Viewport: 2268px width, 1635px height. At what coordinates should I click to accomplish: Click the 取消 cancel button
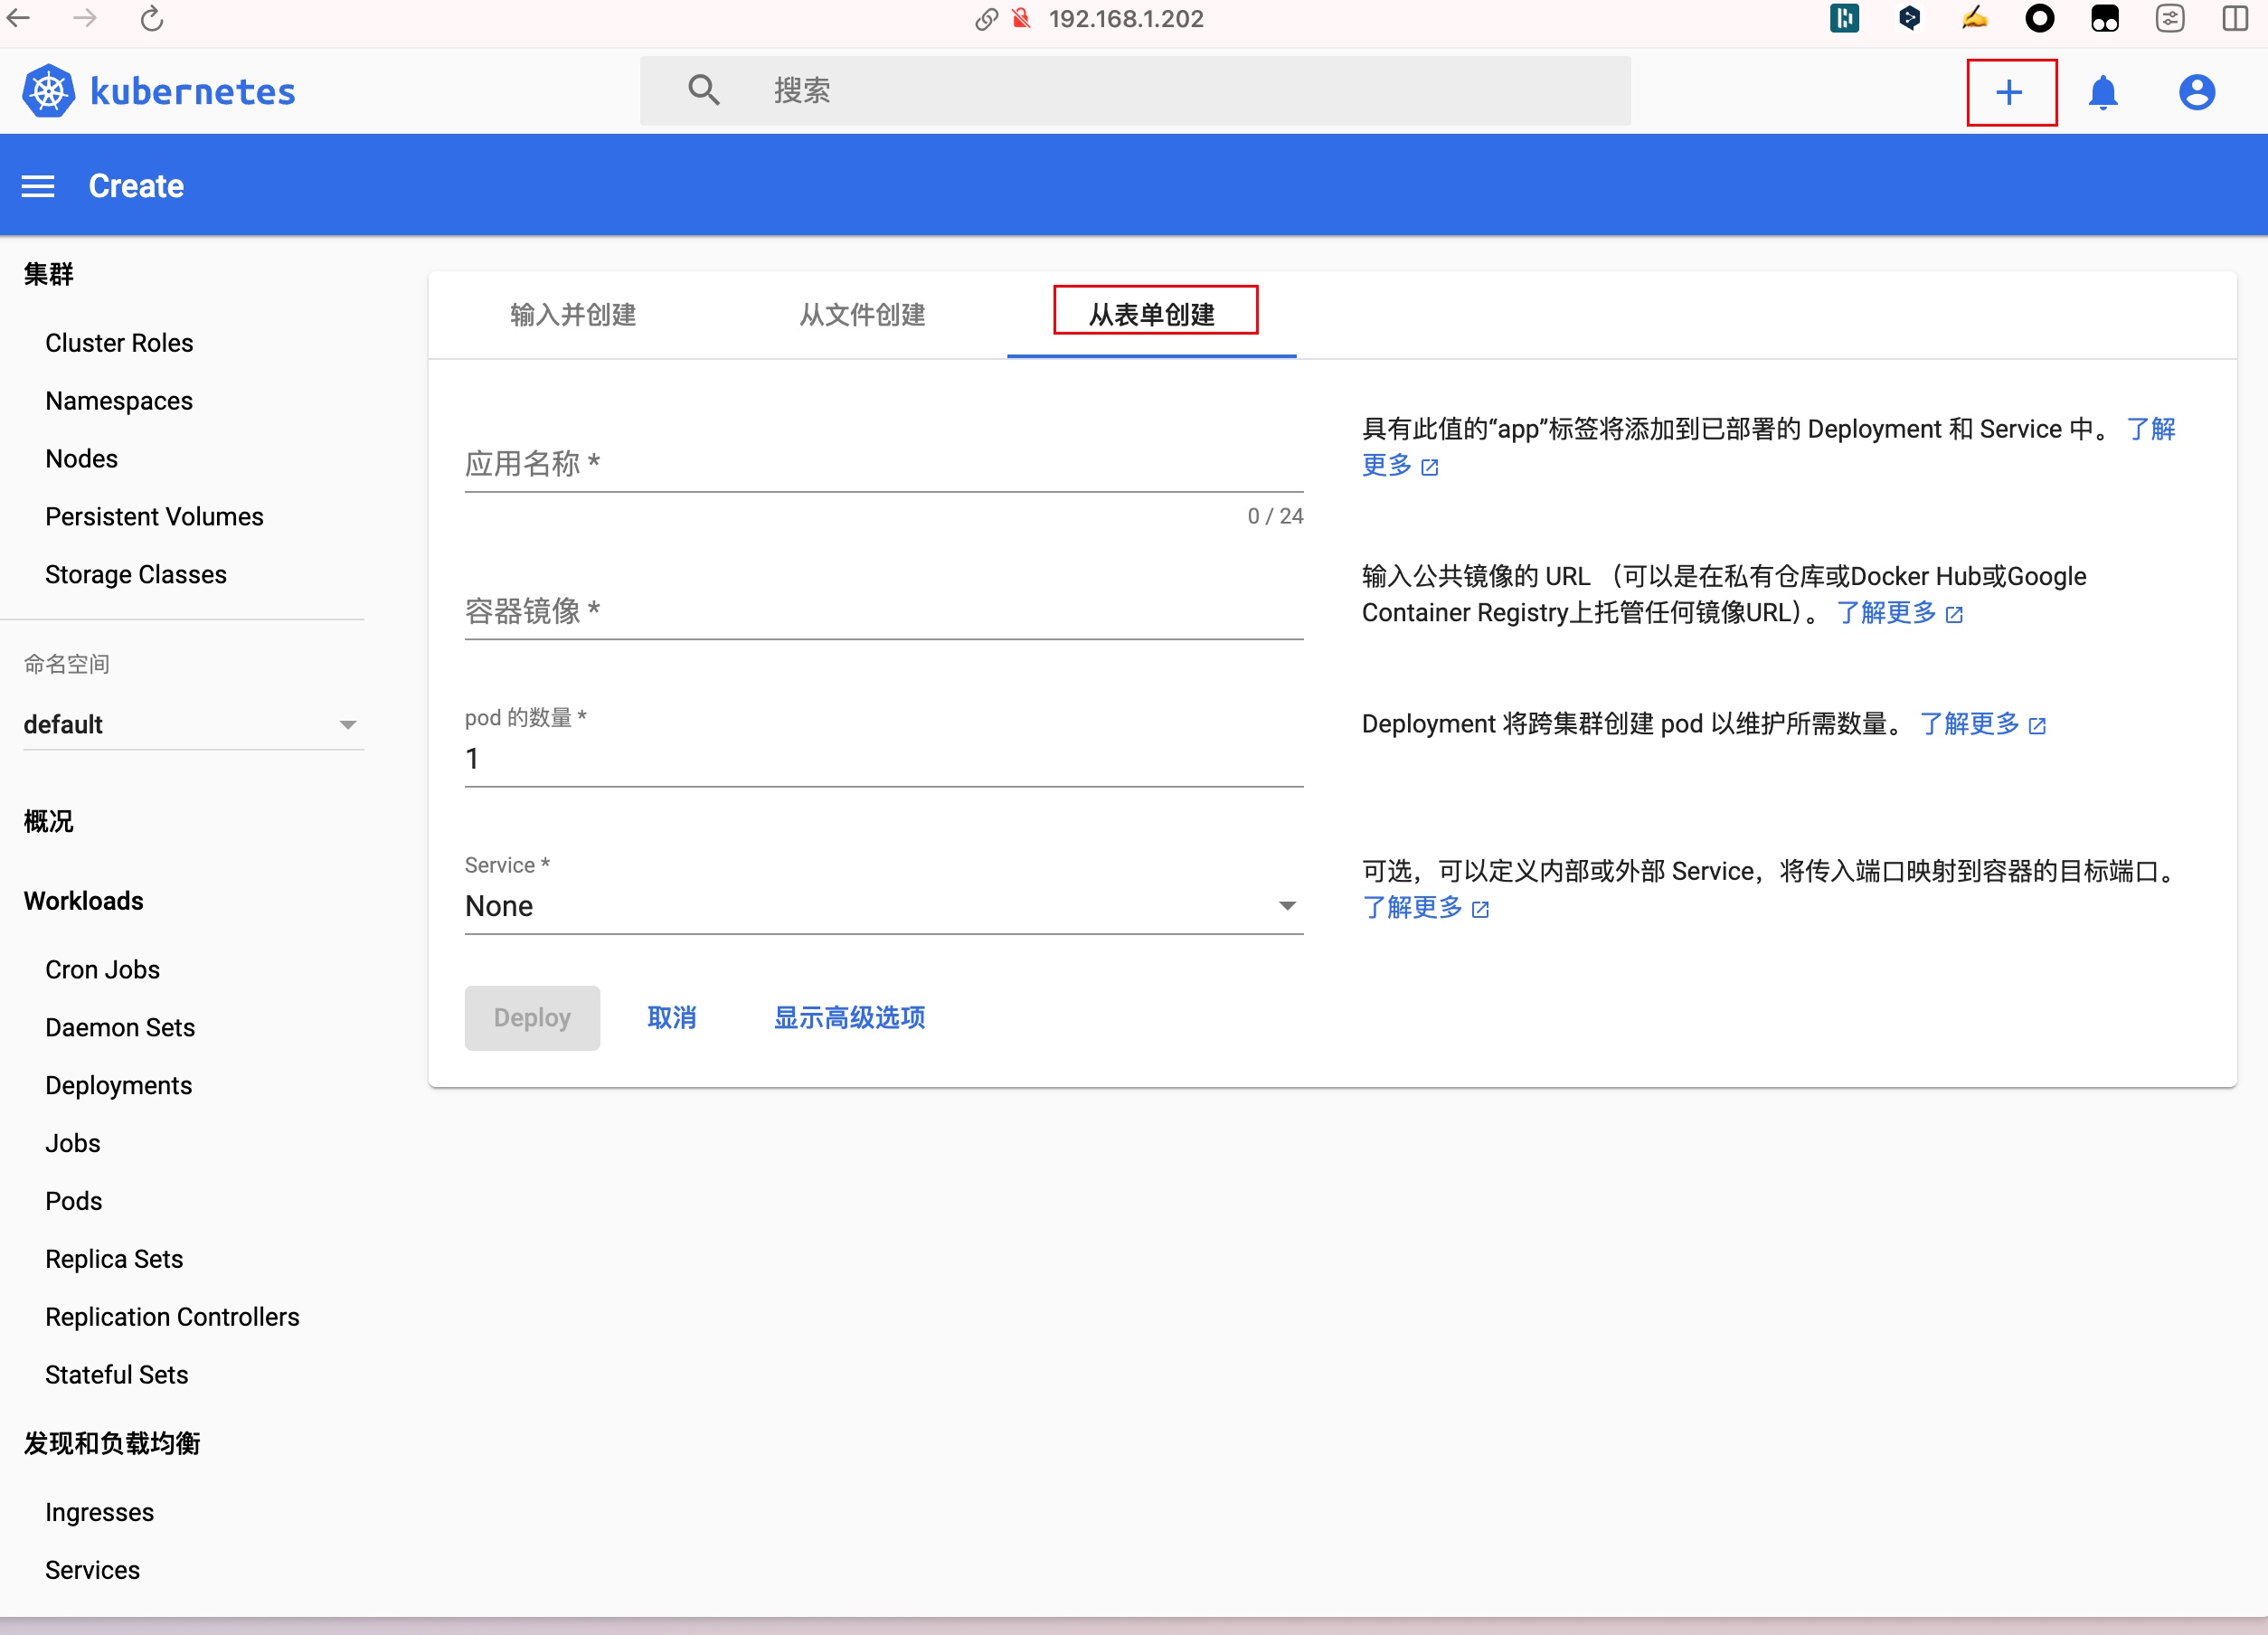(x=672, y=1018)
